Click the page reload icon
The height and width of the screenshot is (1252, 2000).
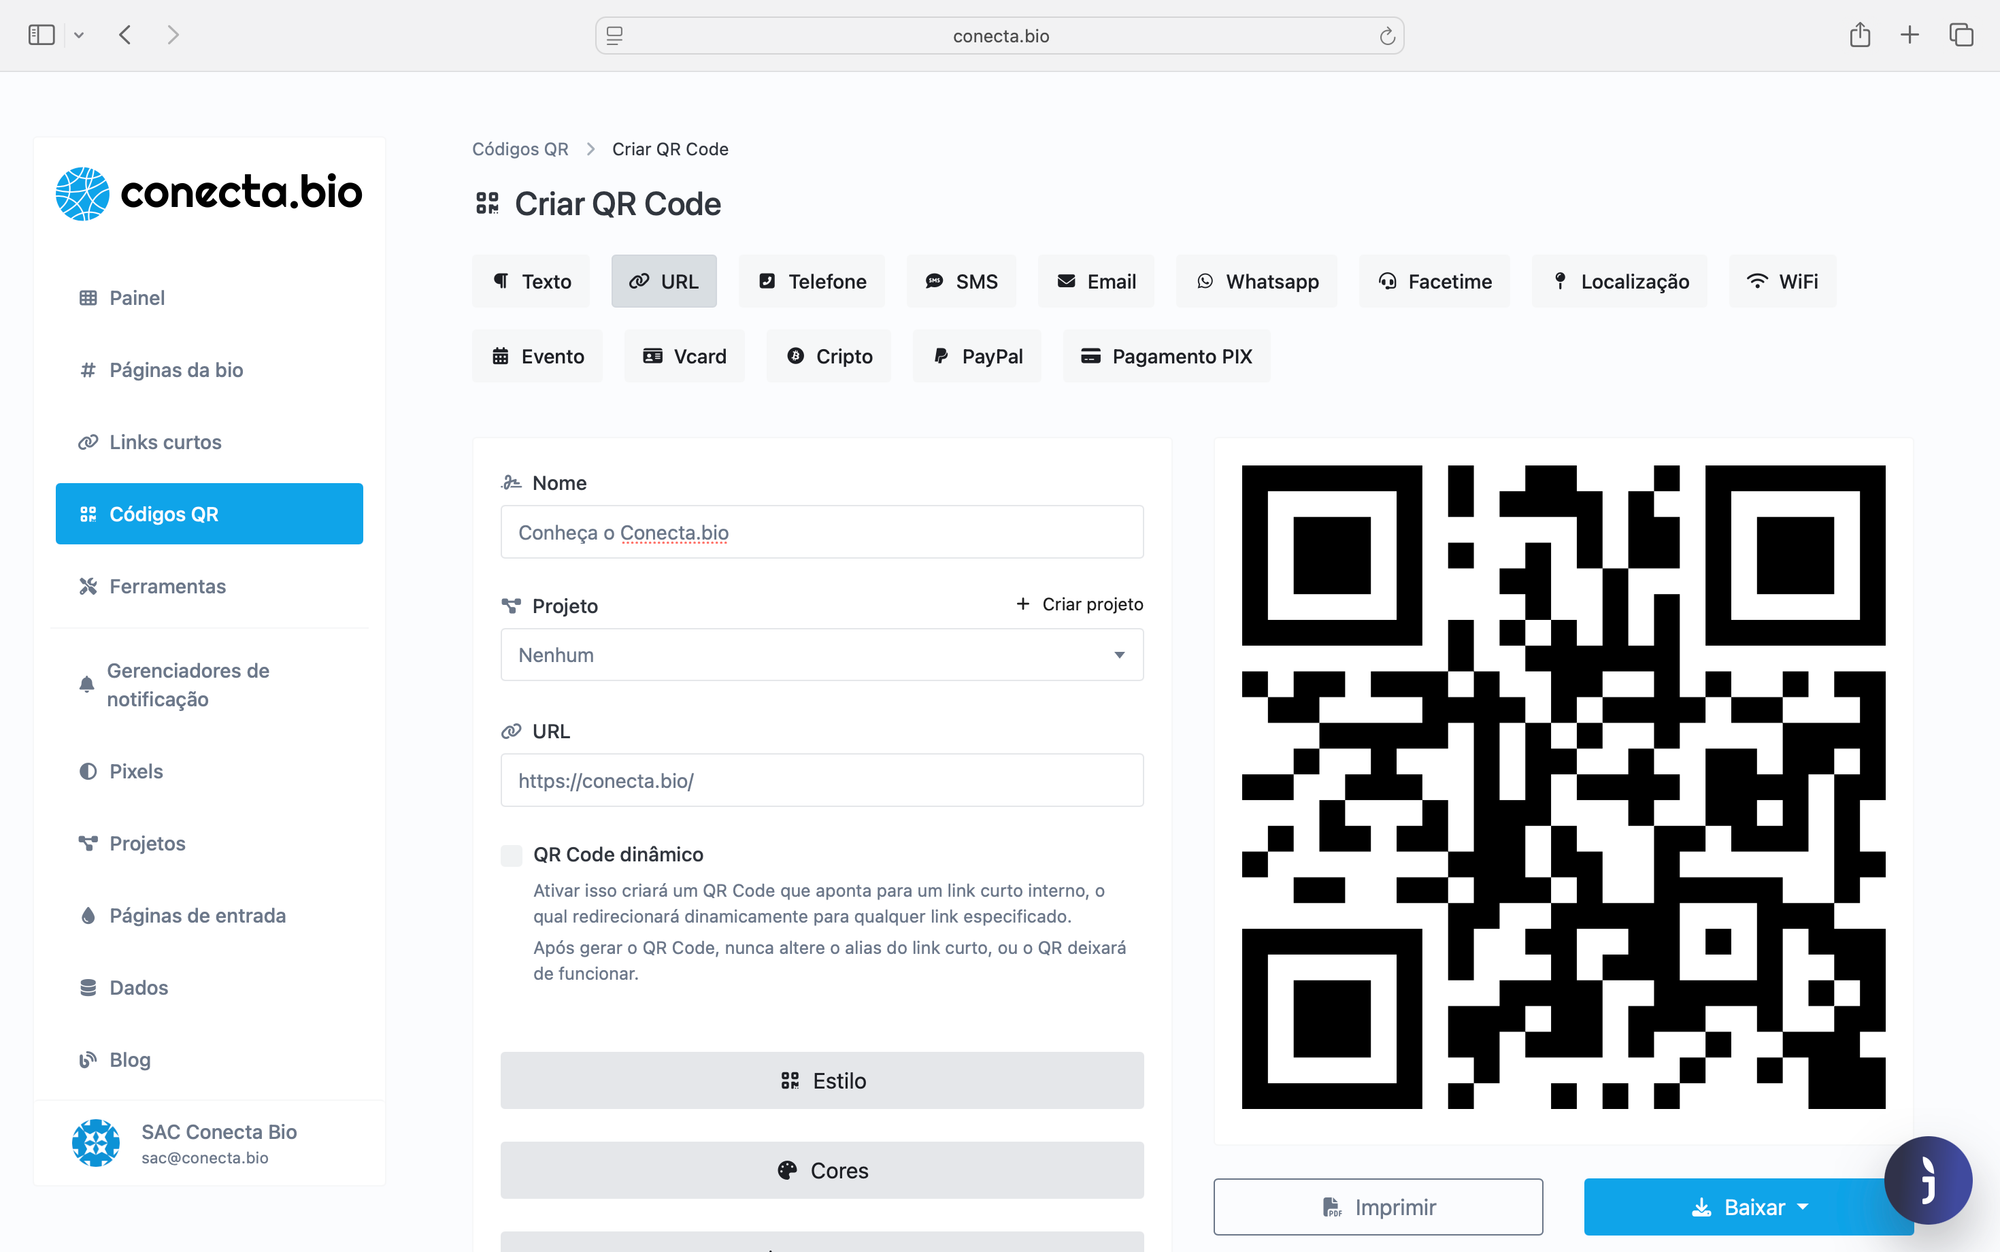(x=1387, y=36)
